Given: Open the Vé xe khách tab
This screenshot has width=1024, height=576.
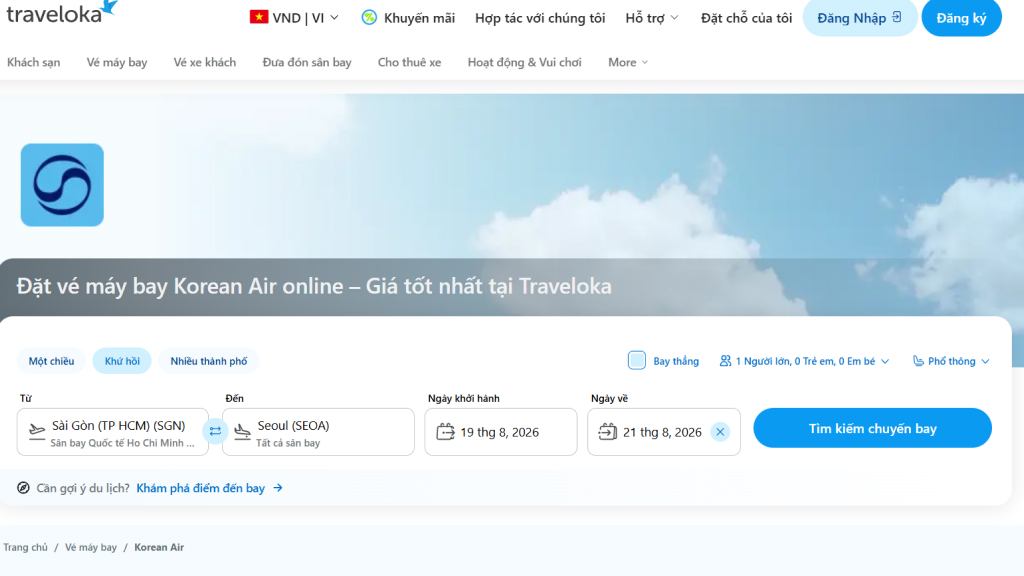Looking at the screenshot, I should click(x=204, y=62).
